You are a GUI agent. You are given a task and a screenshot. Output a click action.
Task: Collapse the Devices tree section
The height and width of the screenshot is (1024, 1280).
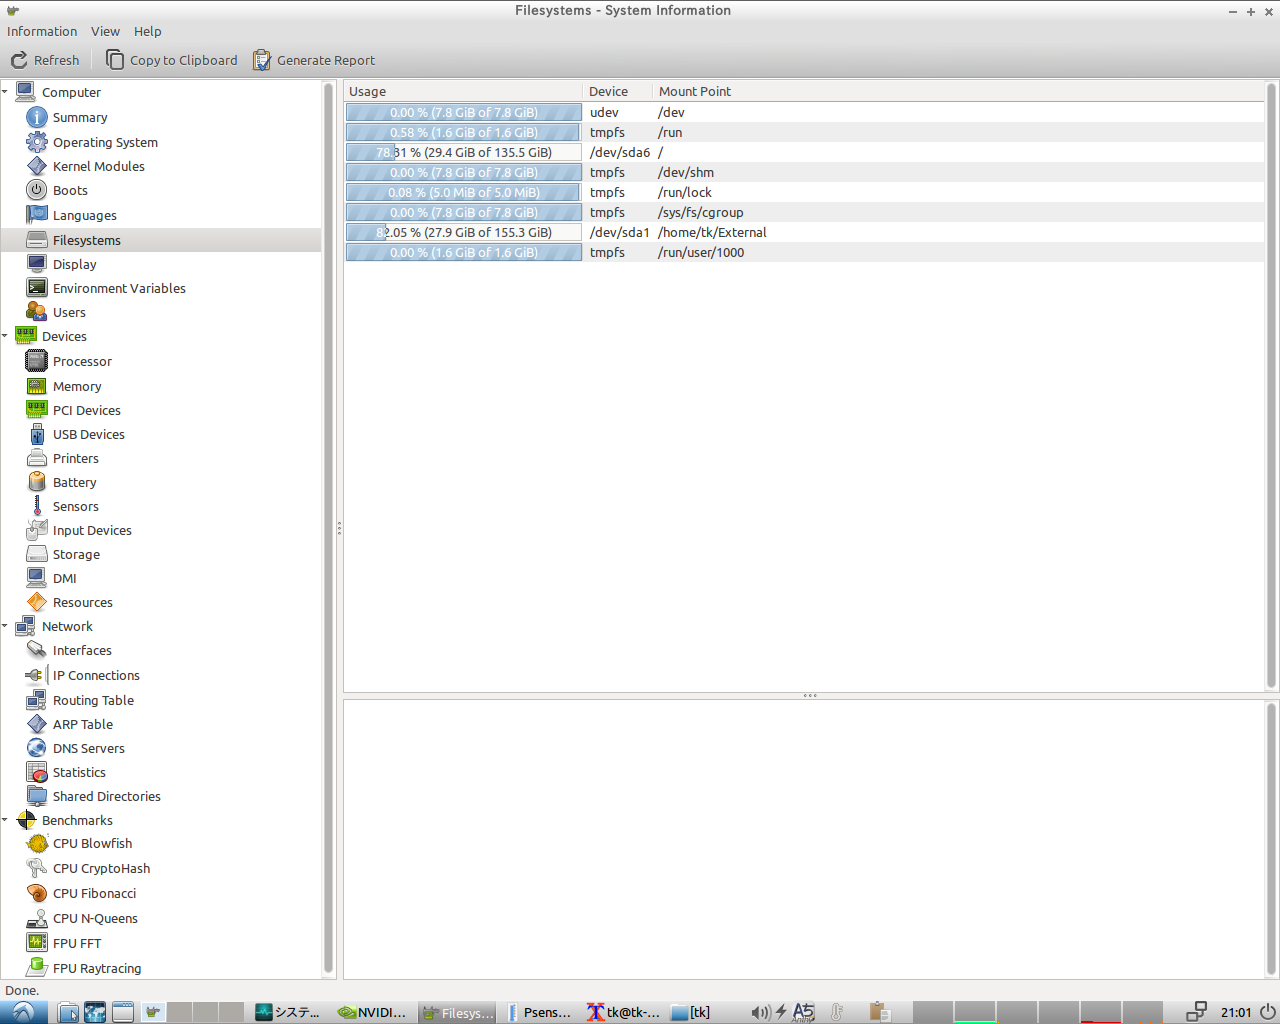(5, 336)
